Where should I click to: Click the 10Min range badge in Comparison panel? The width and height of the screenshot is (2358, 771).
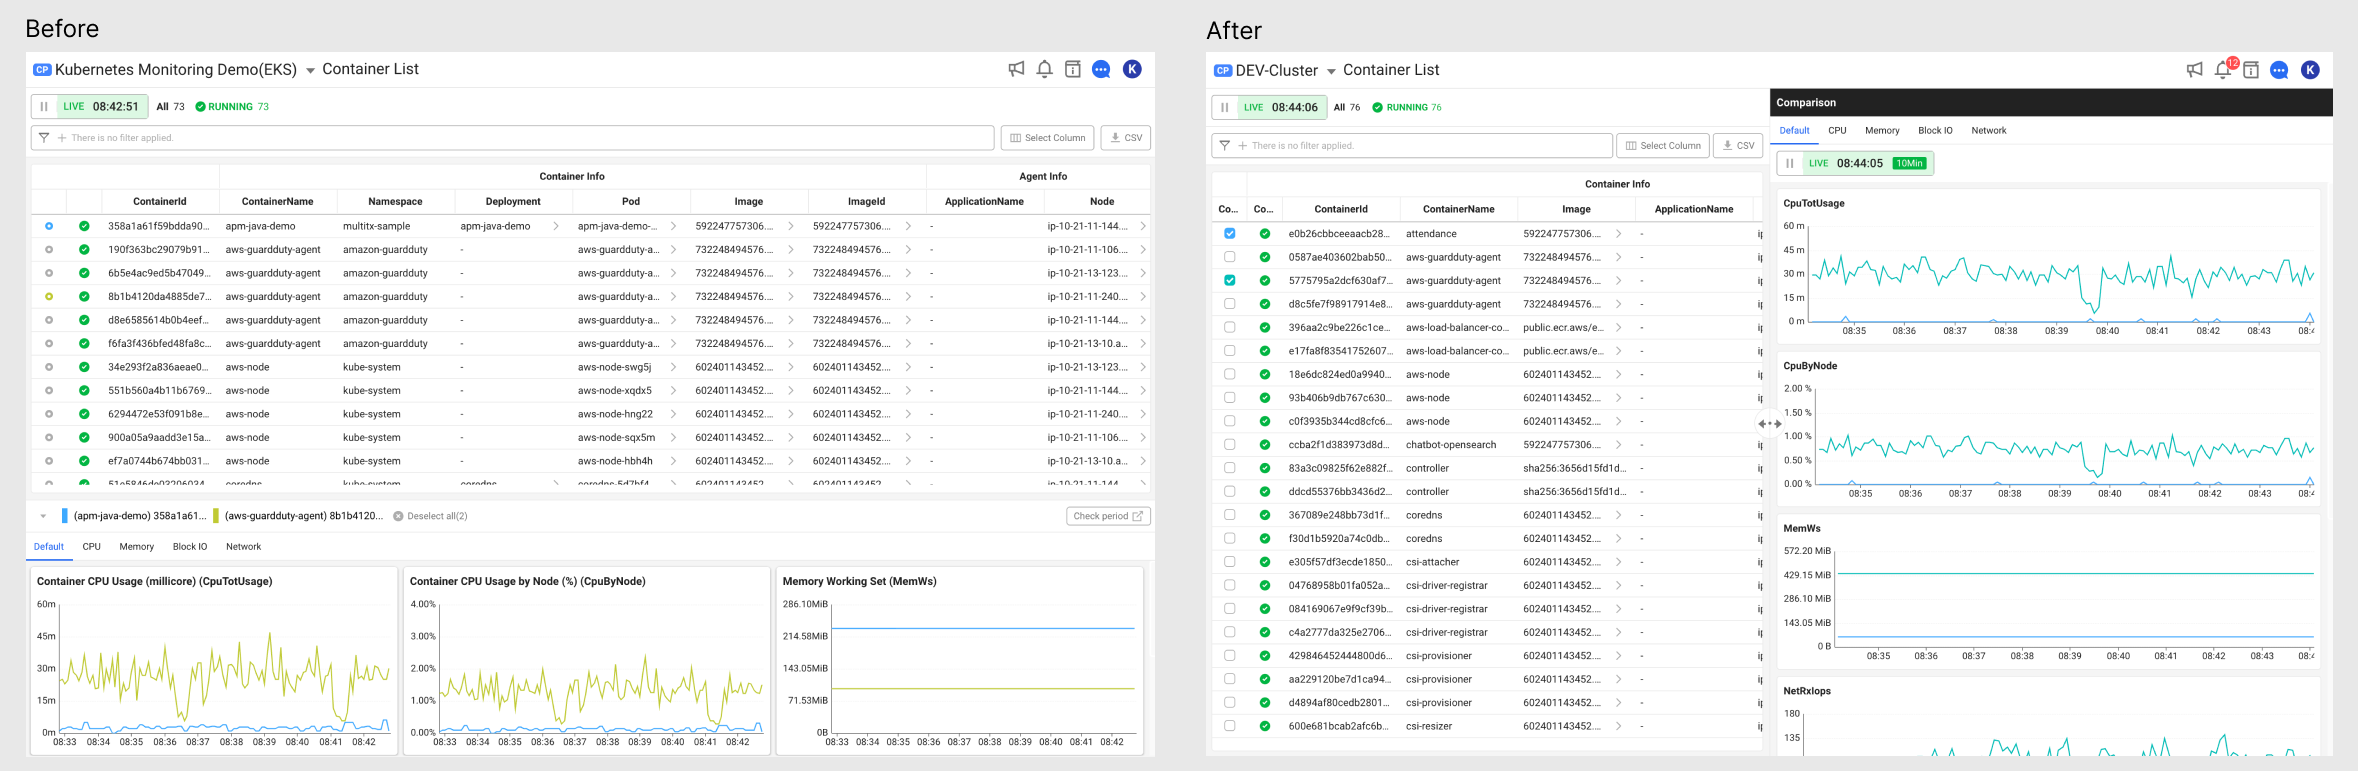click(x=1909, y=163)
